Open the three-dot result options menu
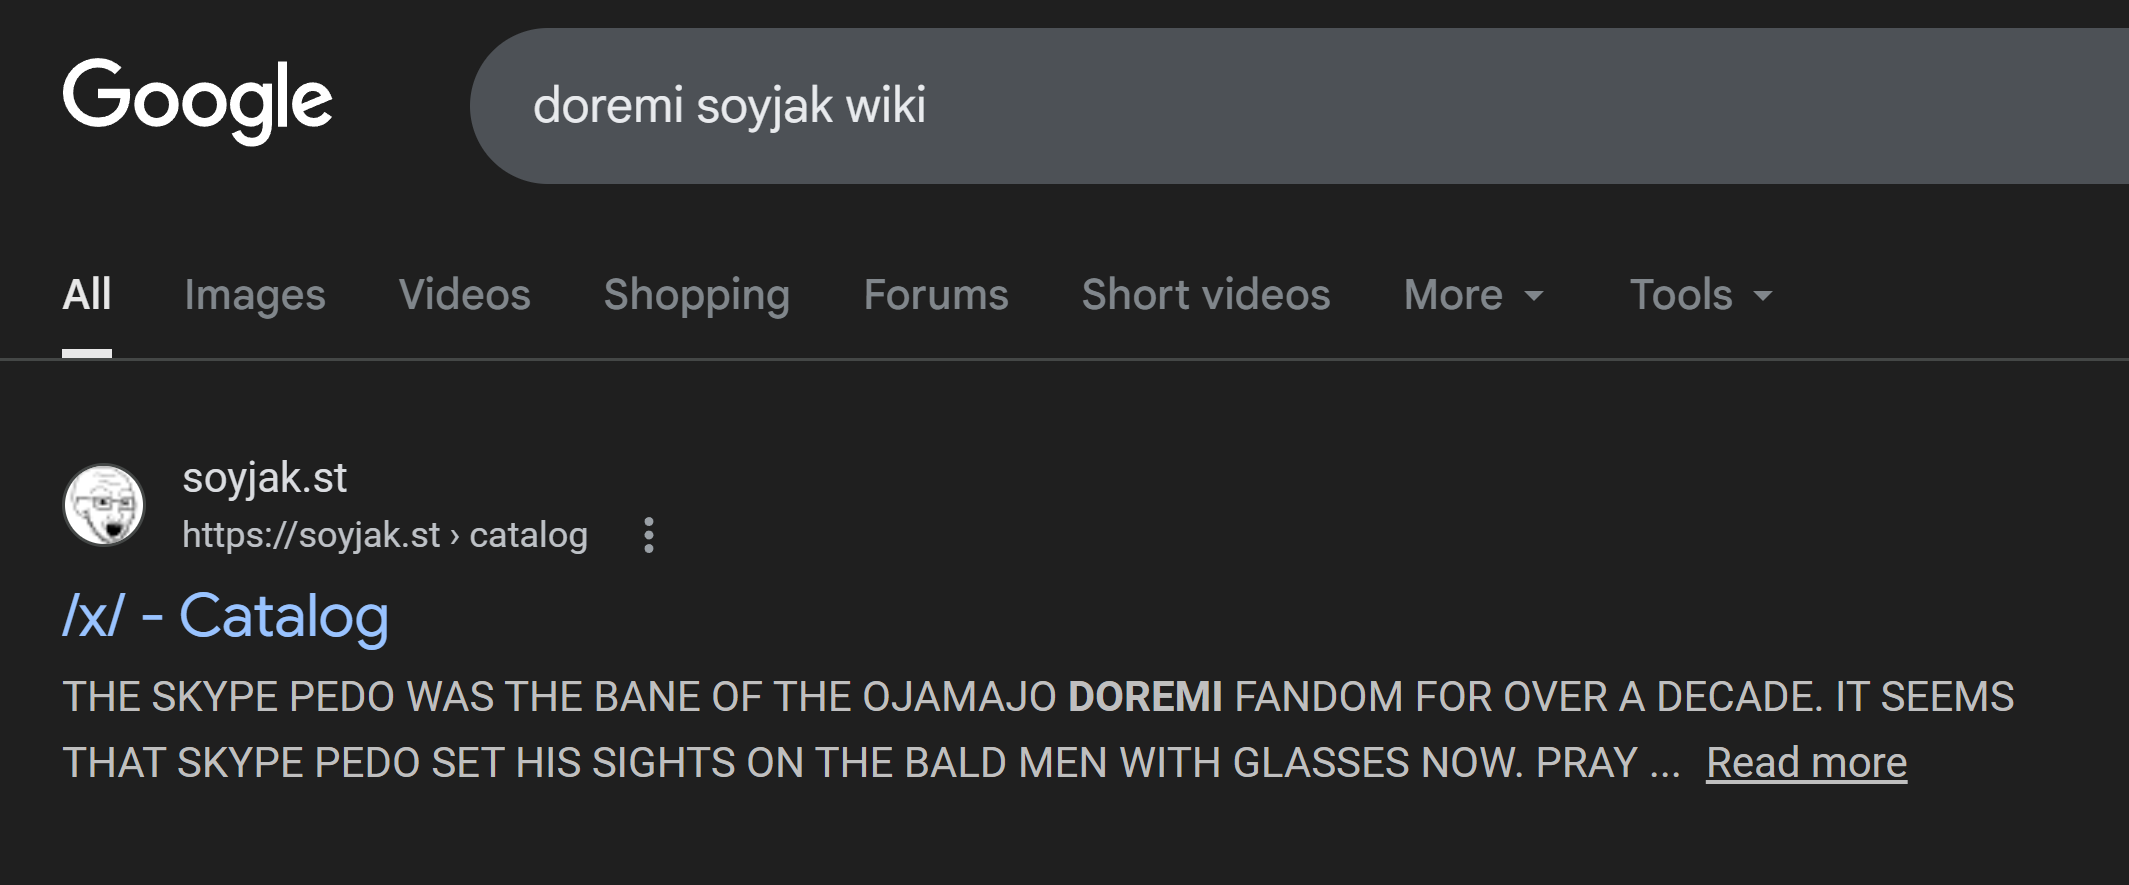Image resolution: width=2129 pixels, height=885 pixels. tap(649, 535)
